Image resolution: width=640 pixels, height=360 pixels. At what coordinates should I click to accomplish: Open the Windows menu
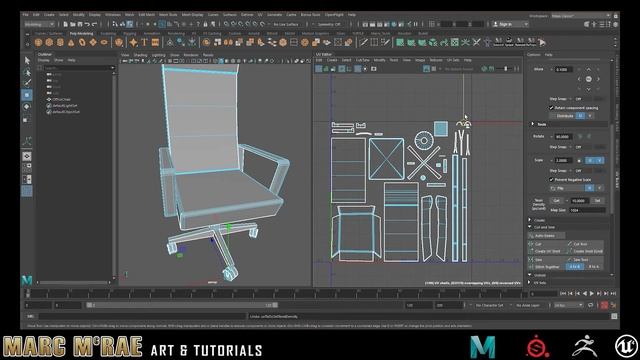pos(113,15)
